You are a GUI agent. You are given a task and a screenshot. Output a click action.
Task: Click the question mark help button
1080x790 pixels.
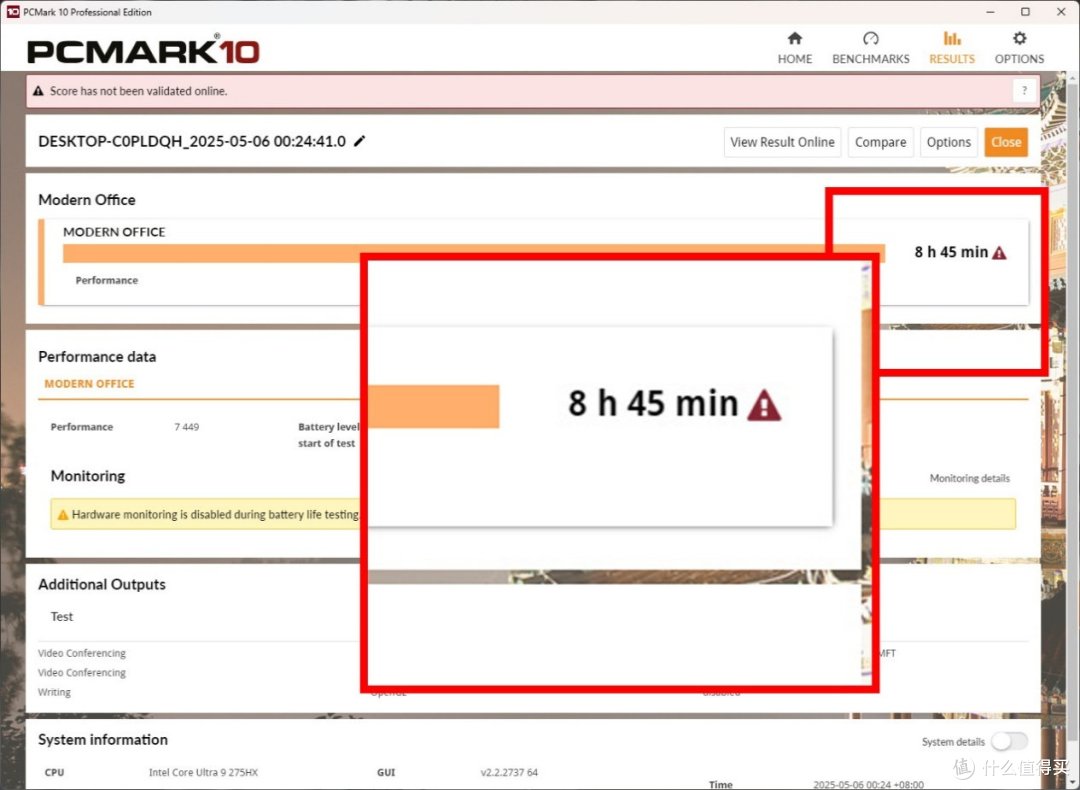click(1024, 91)
